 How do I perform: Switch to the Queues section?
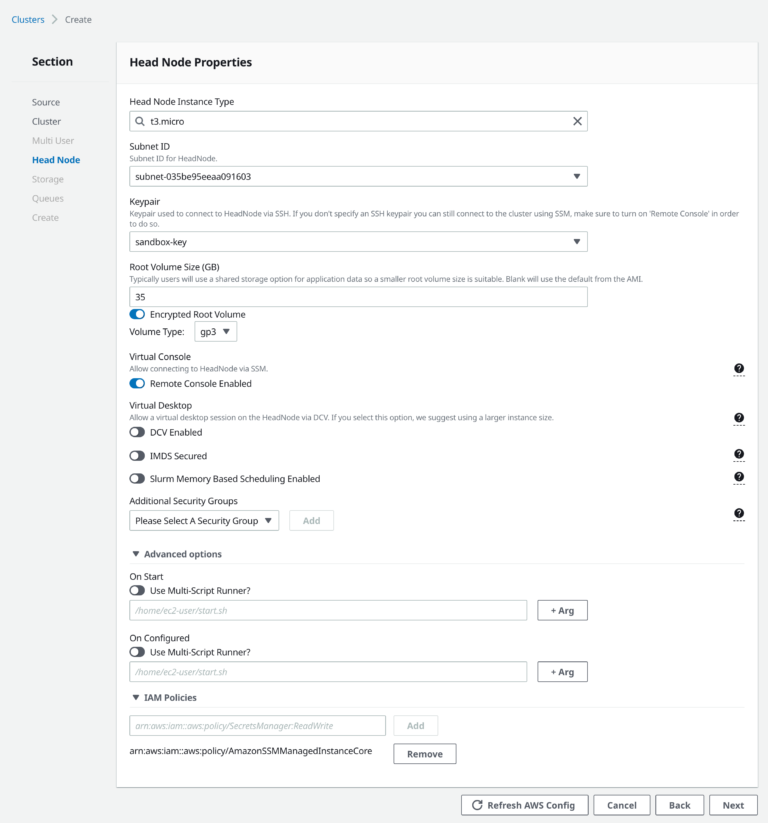click(47, 198)
